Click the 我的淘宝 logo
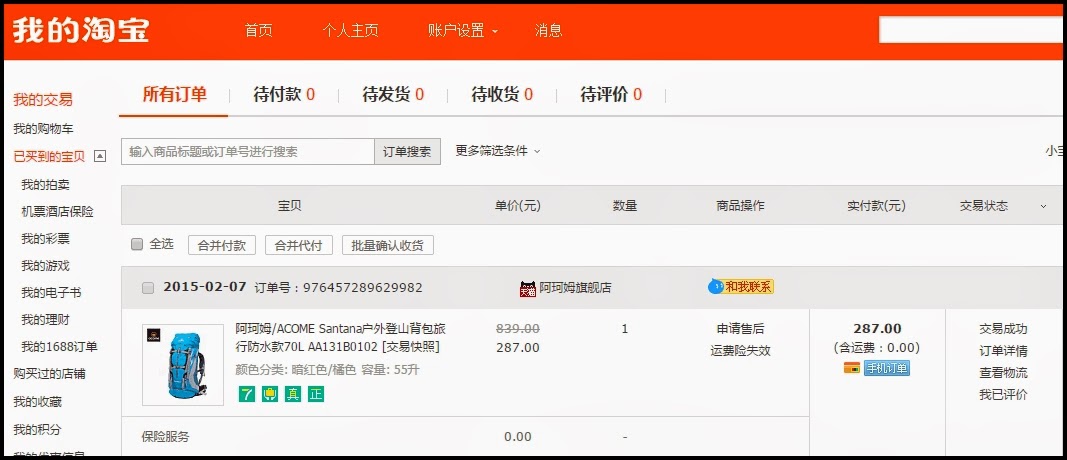 pos(80,30)
